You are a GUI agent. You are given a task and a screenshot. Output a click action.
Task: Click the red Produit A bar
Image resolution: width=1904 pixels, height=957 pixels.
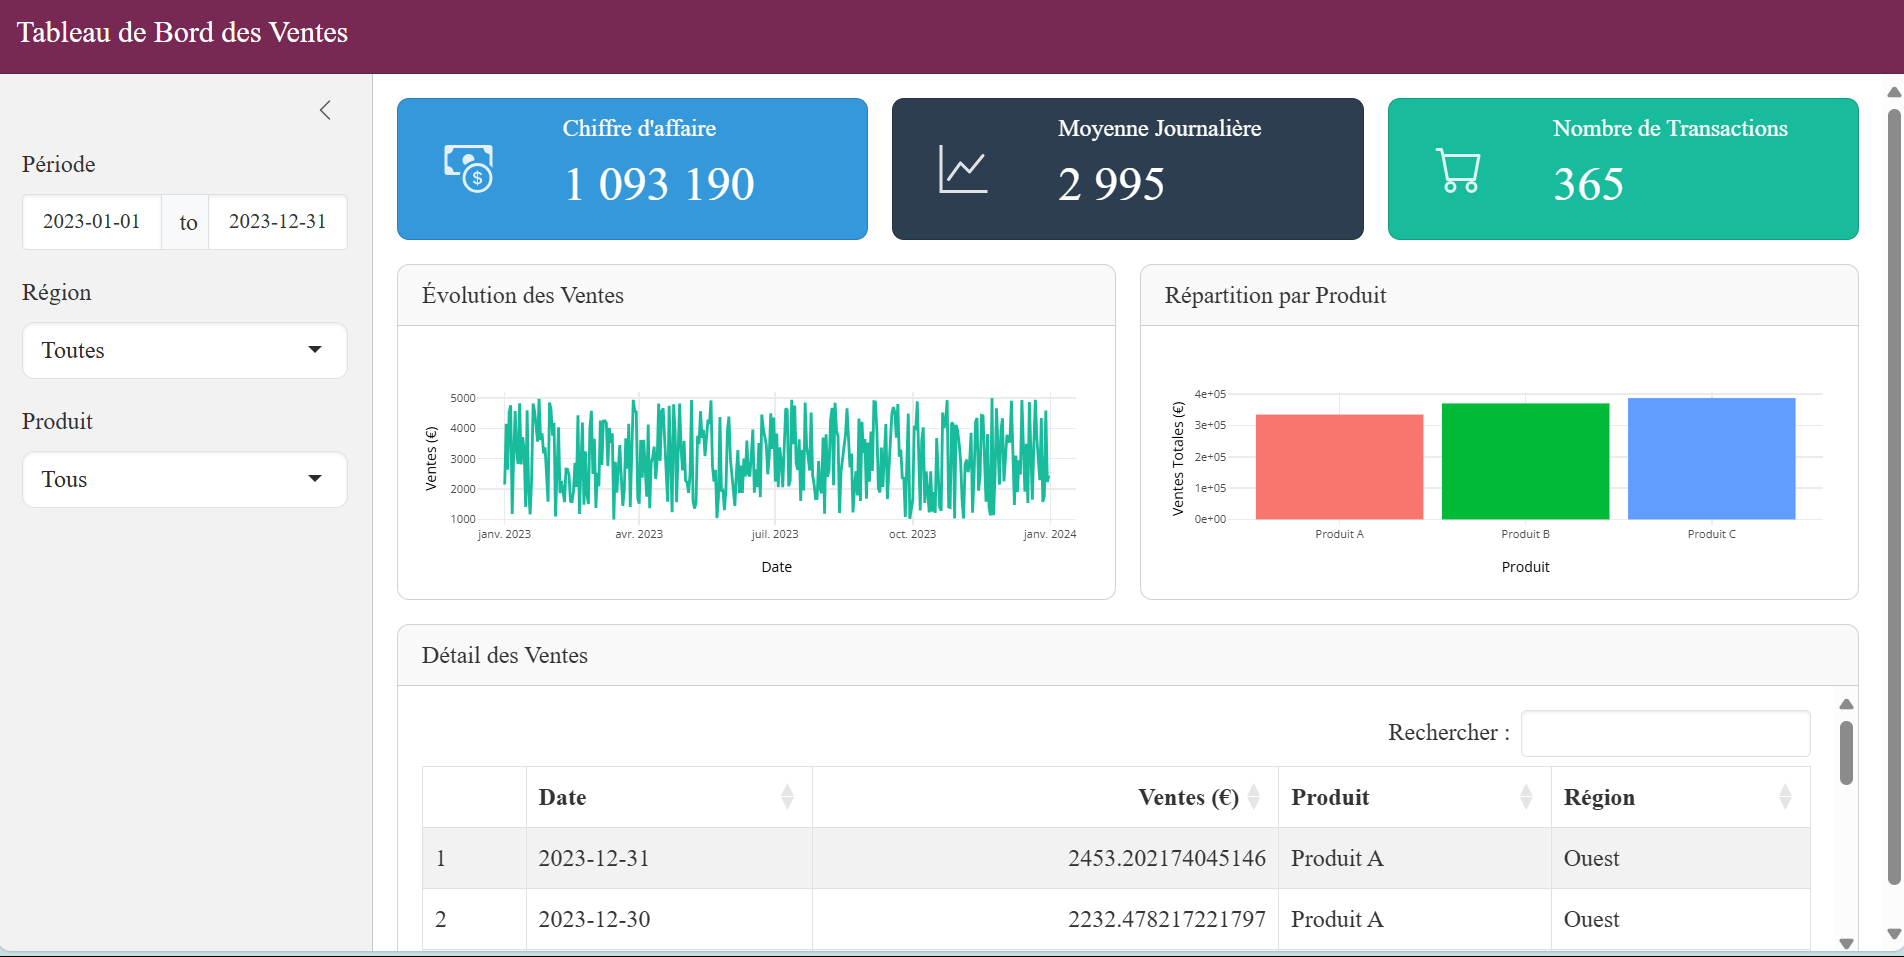[1339, 467]
